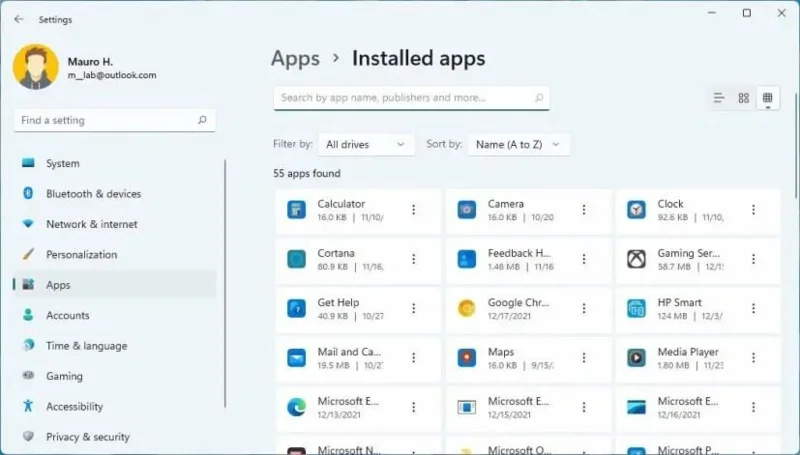Open Bluetooth & devices settings
Image resolution: width=800 pixels, height=455 pixels.
coord(115,194)
